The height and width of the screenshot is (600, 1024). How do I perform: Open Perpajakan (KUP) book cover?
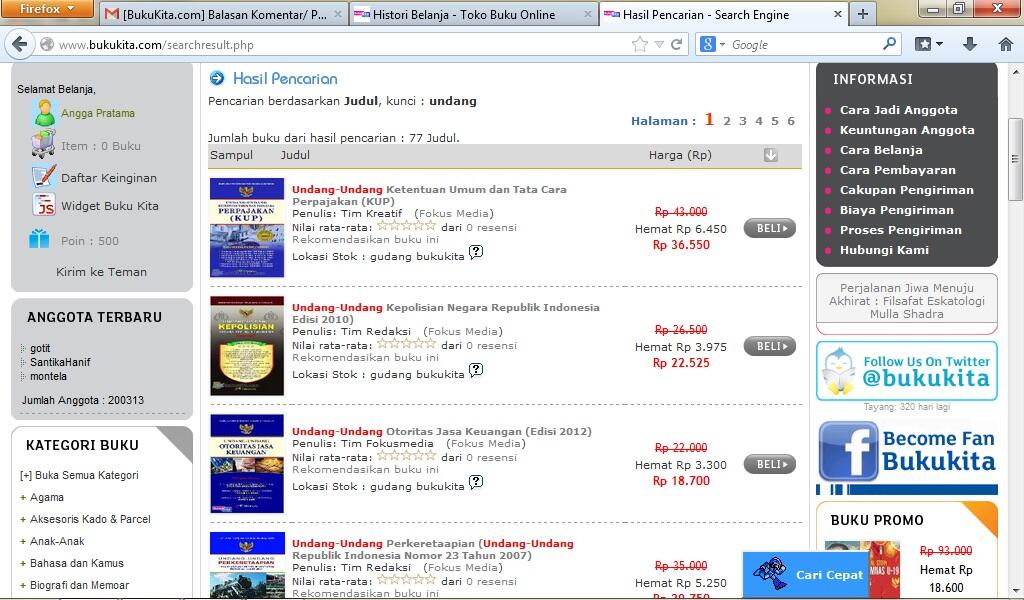247,227
